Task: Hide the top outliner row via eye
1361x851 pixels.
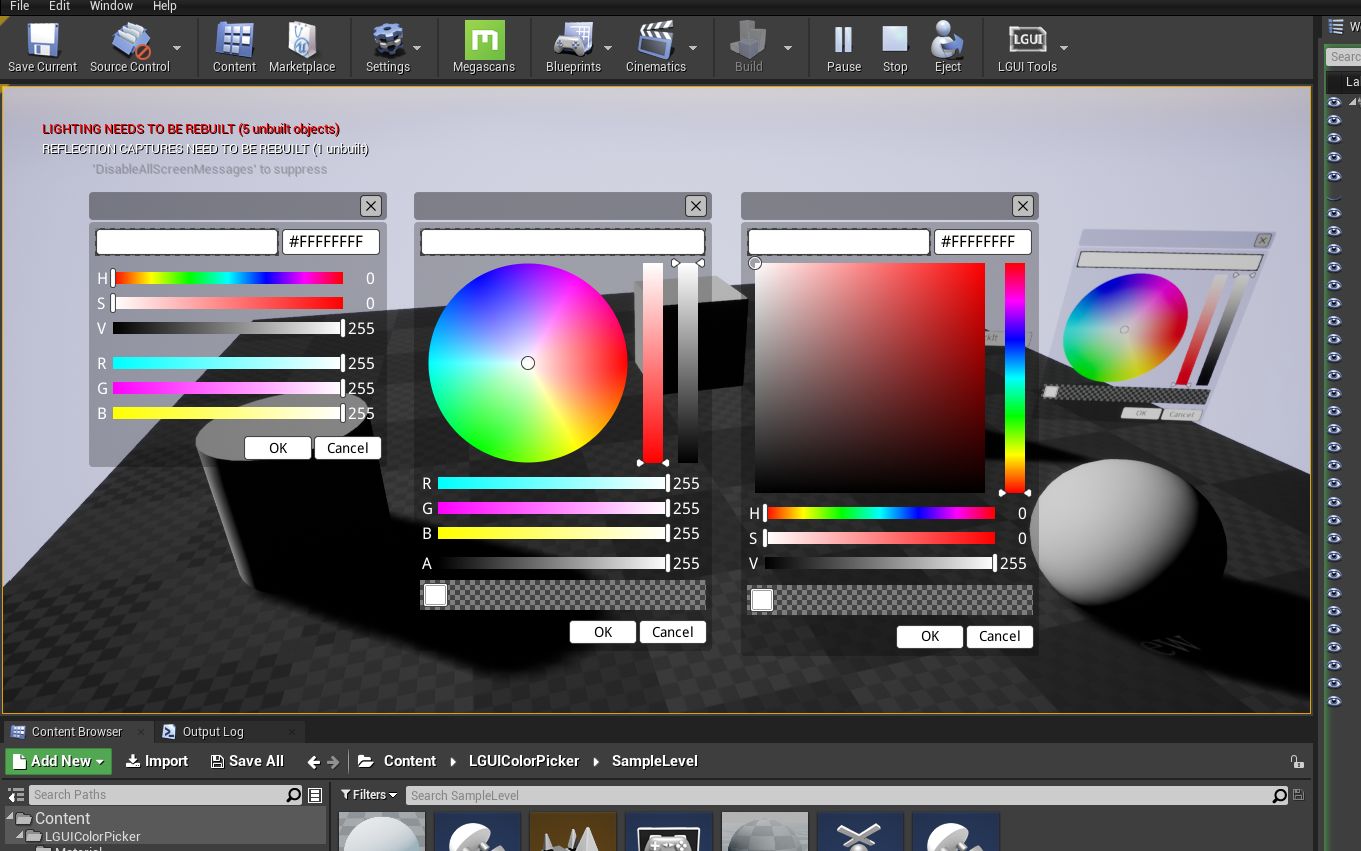Action: (1334, 102)
